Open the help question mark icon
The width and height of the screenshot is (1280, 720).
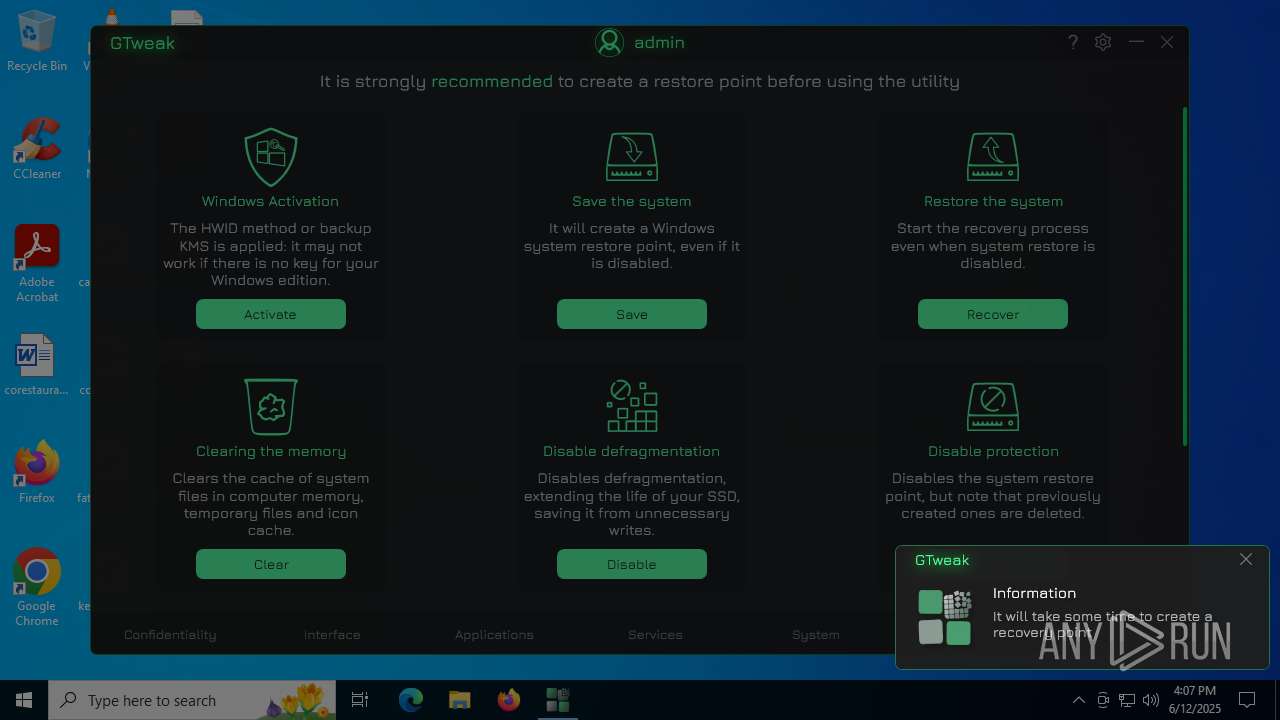1073,42
